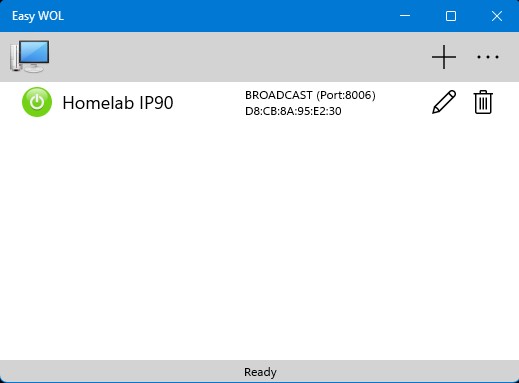
Task: Click the Easy WOL window title
Action: pos(38,16)
